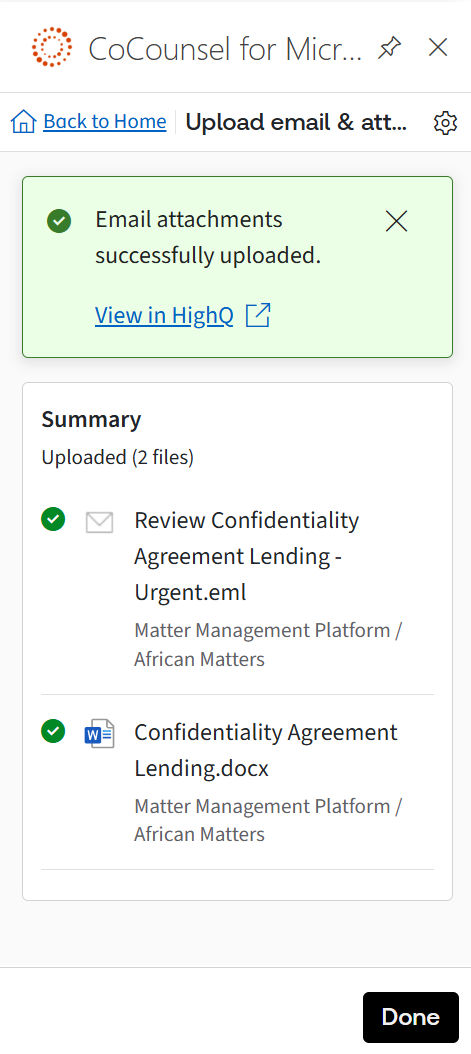The image size is (471, 1054).
Task: Click the Uploaded (2 files) summary text
Action: click(118, 458)
